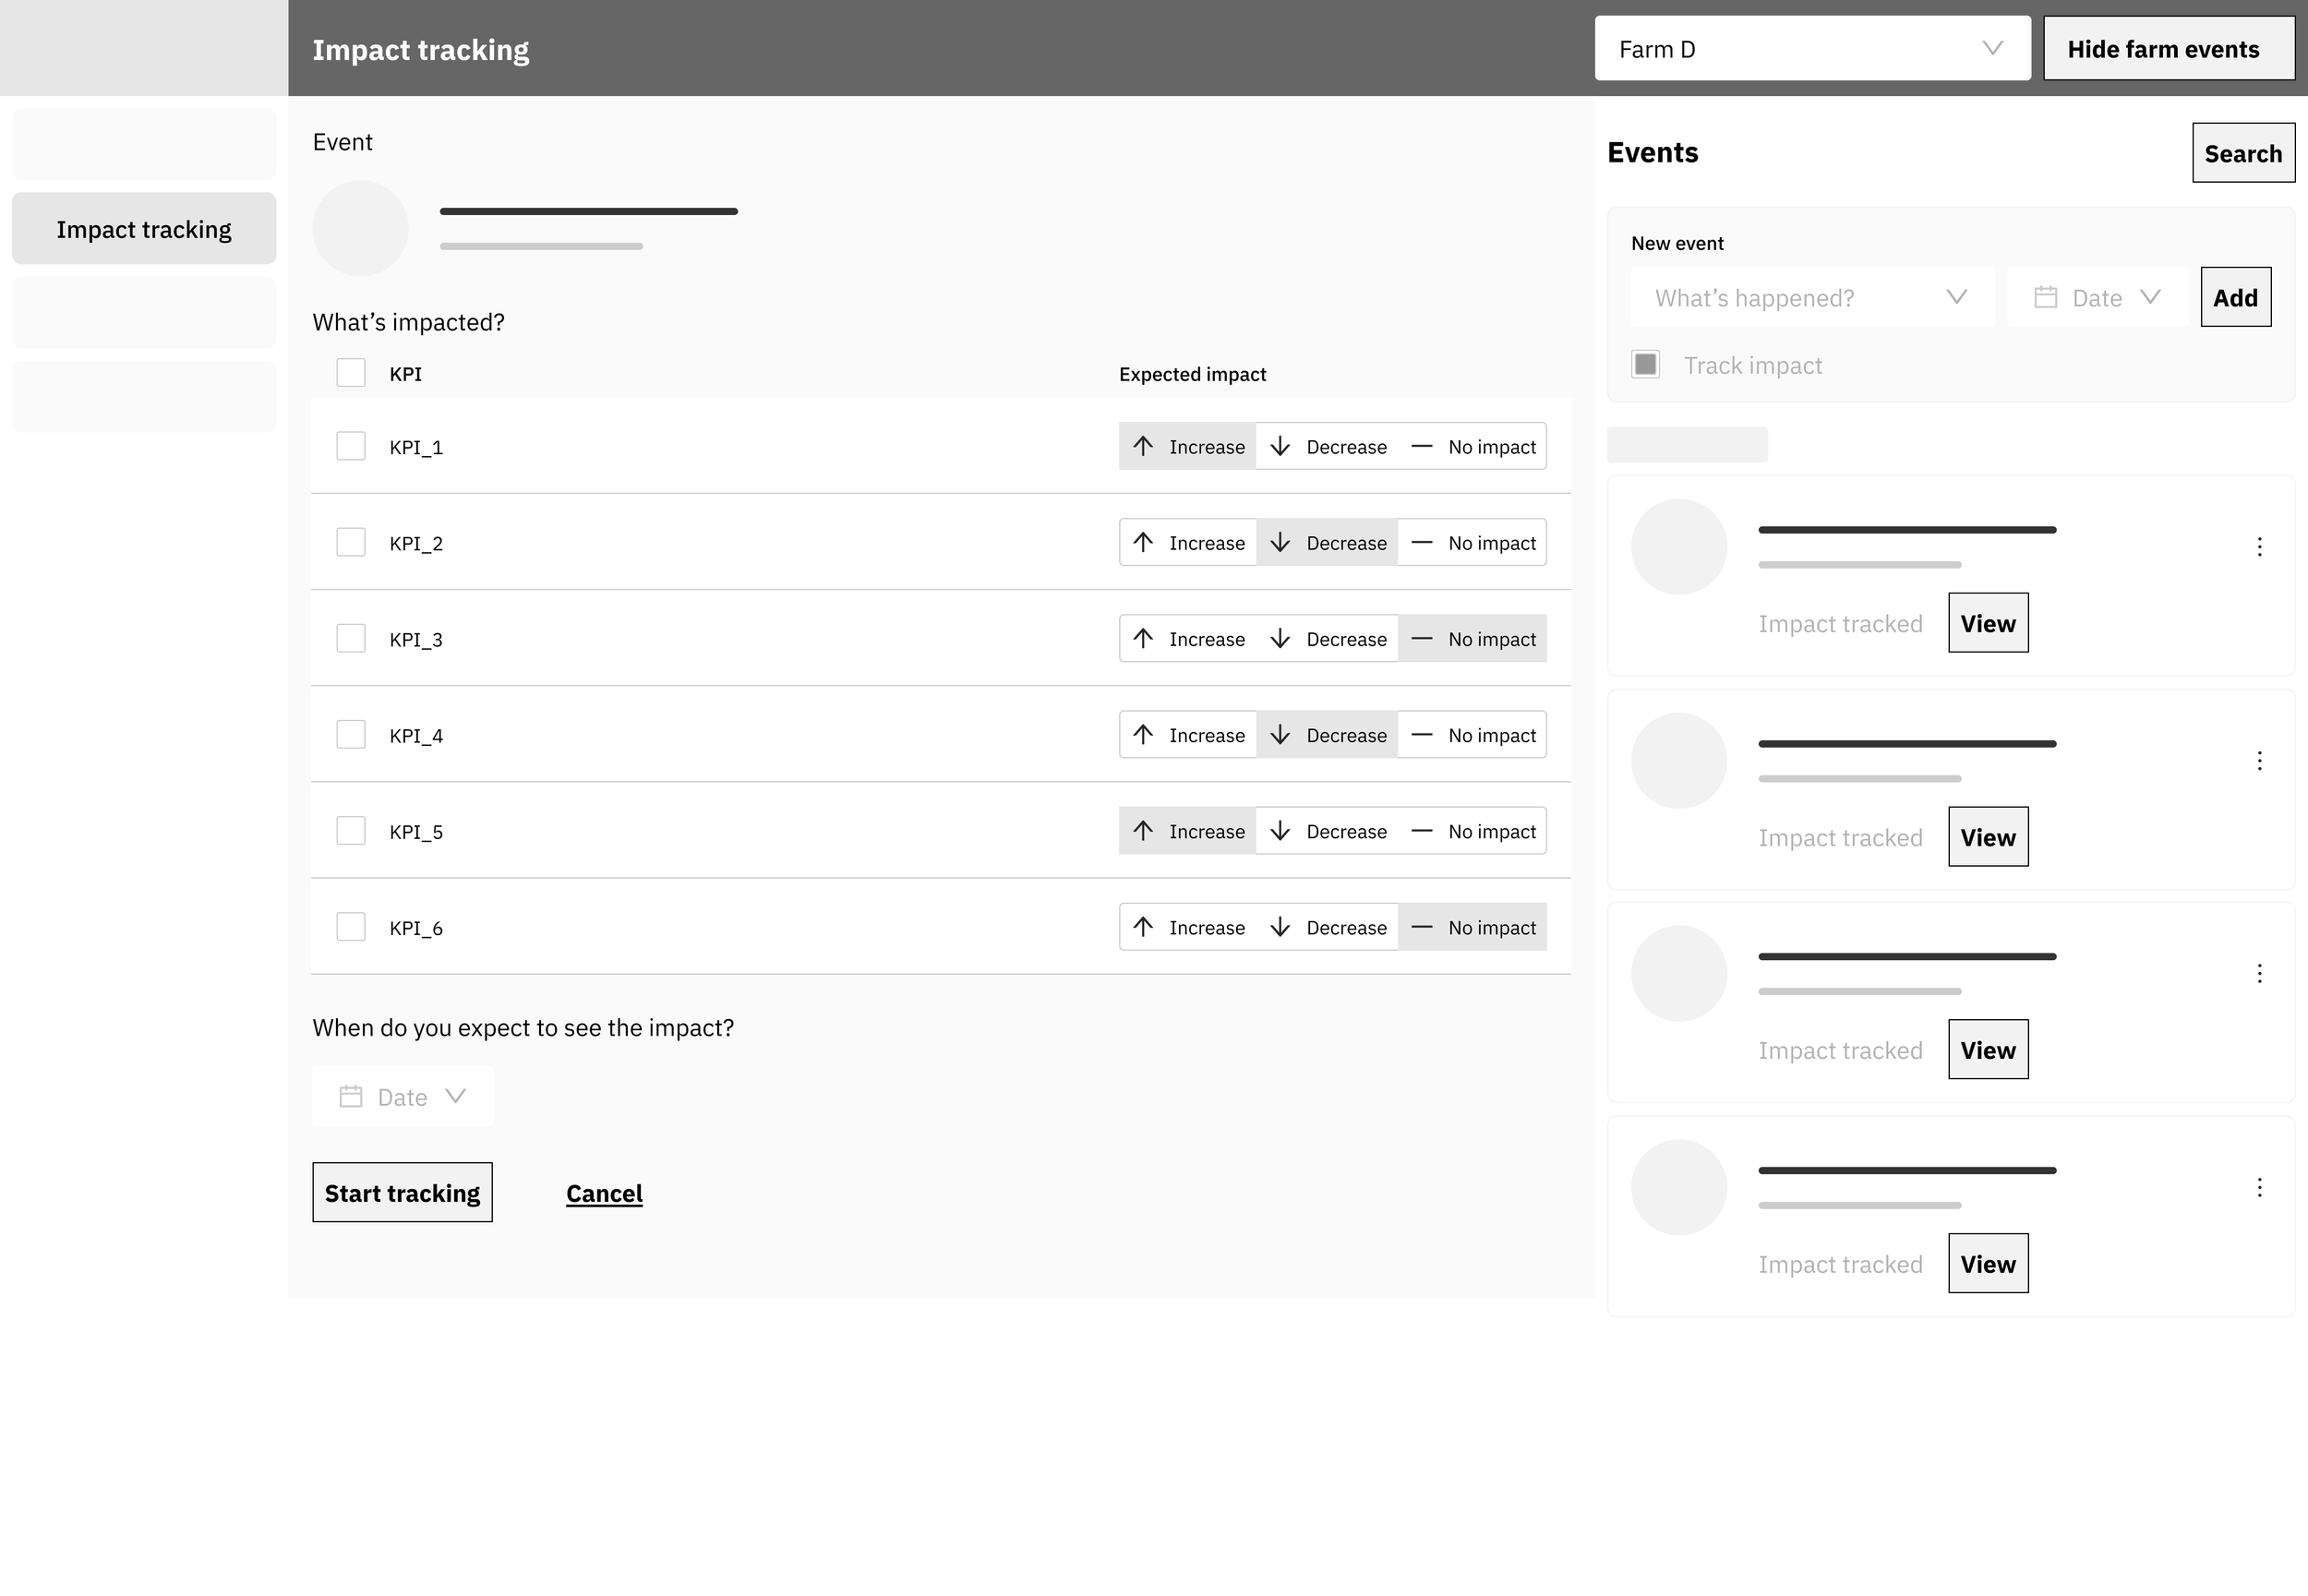Toggle the Track impact checkbox
2308x1596 pixels.
[1645, 364]
